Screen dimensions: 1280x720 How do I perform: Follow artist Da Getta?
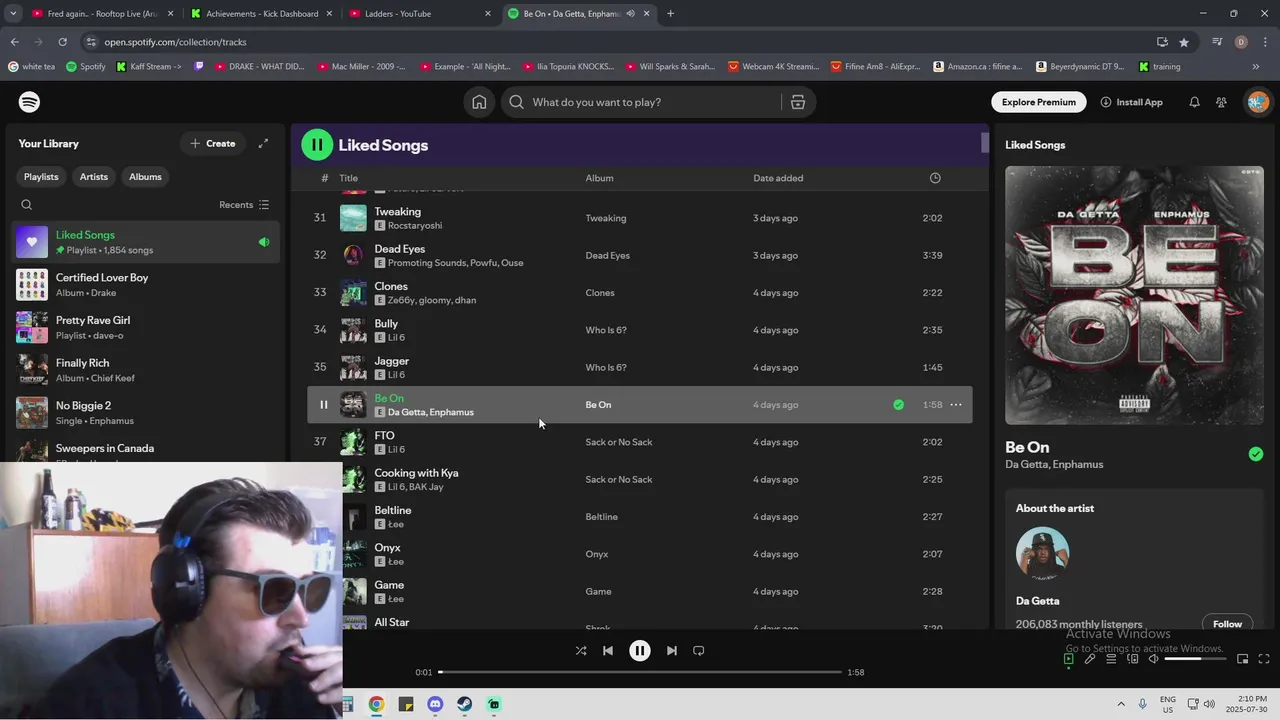1227,624
